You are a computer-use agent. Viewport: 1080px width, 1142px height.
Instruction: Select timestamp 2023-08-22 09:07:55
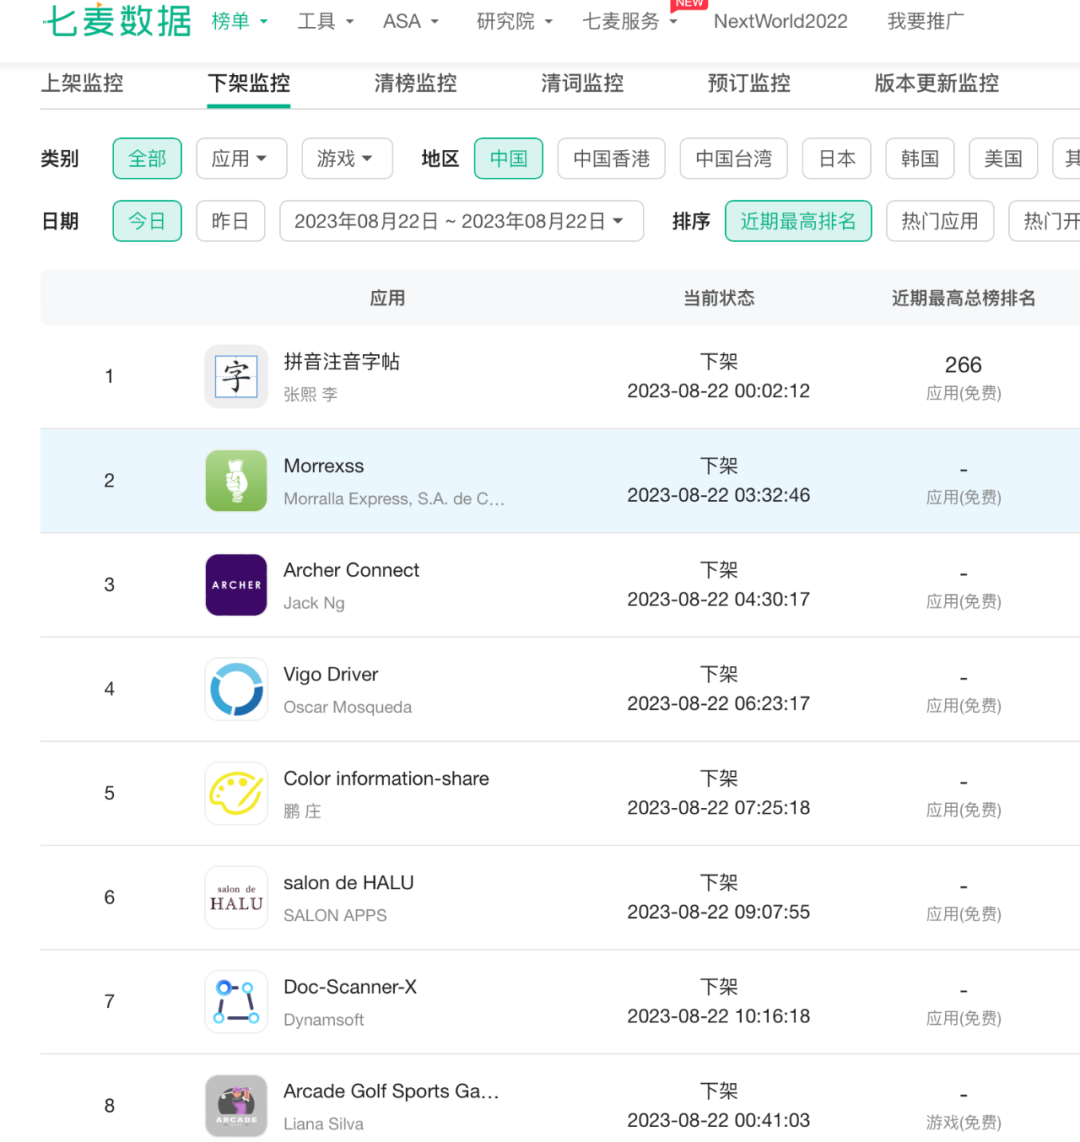[718, 912]
